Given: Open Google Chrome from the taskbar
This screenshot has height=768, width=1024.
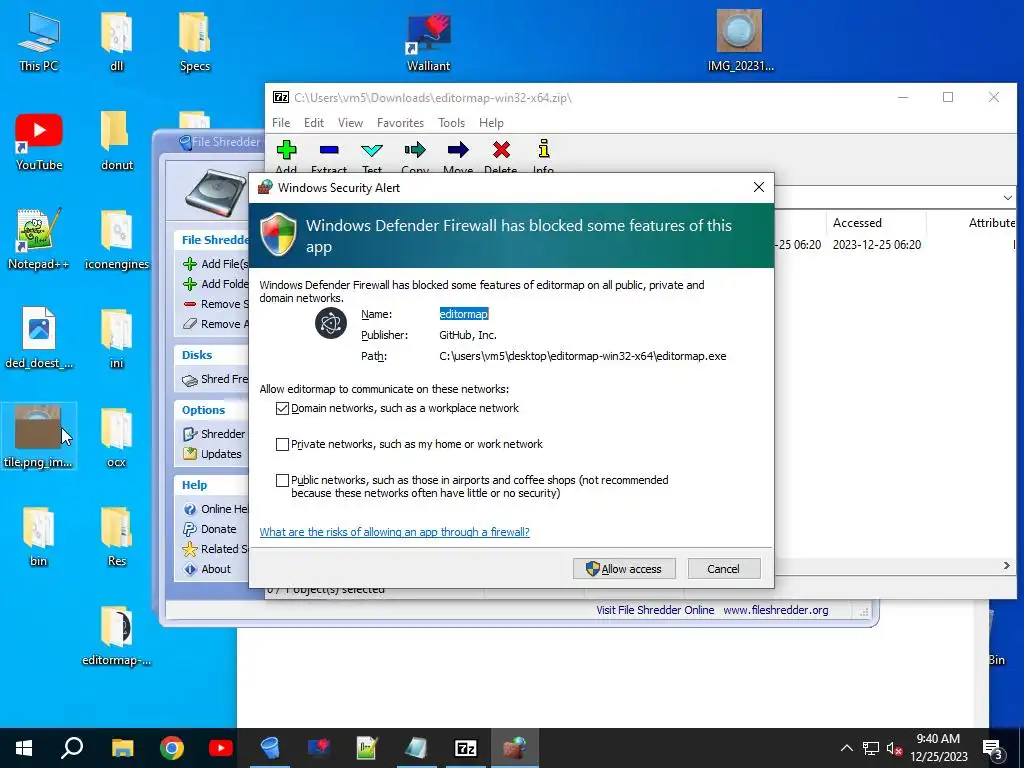Looking at the screenshot, I should tap(172, 748).
